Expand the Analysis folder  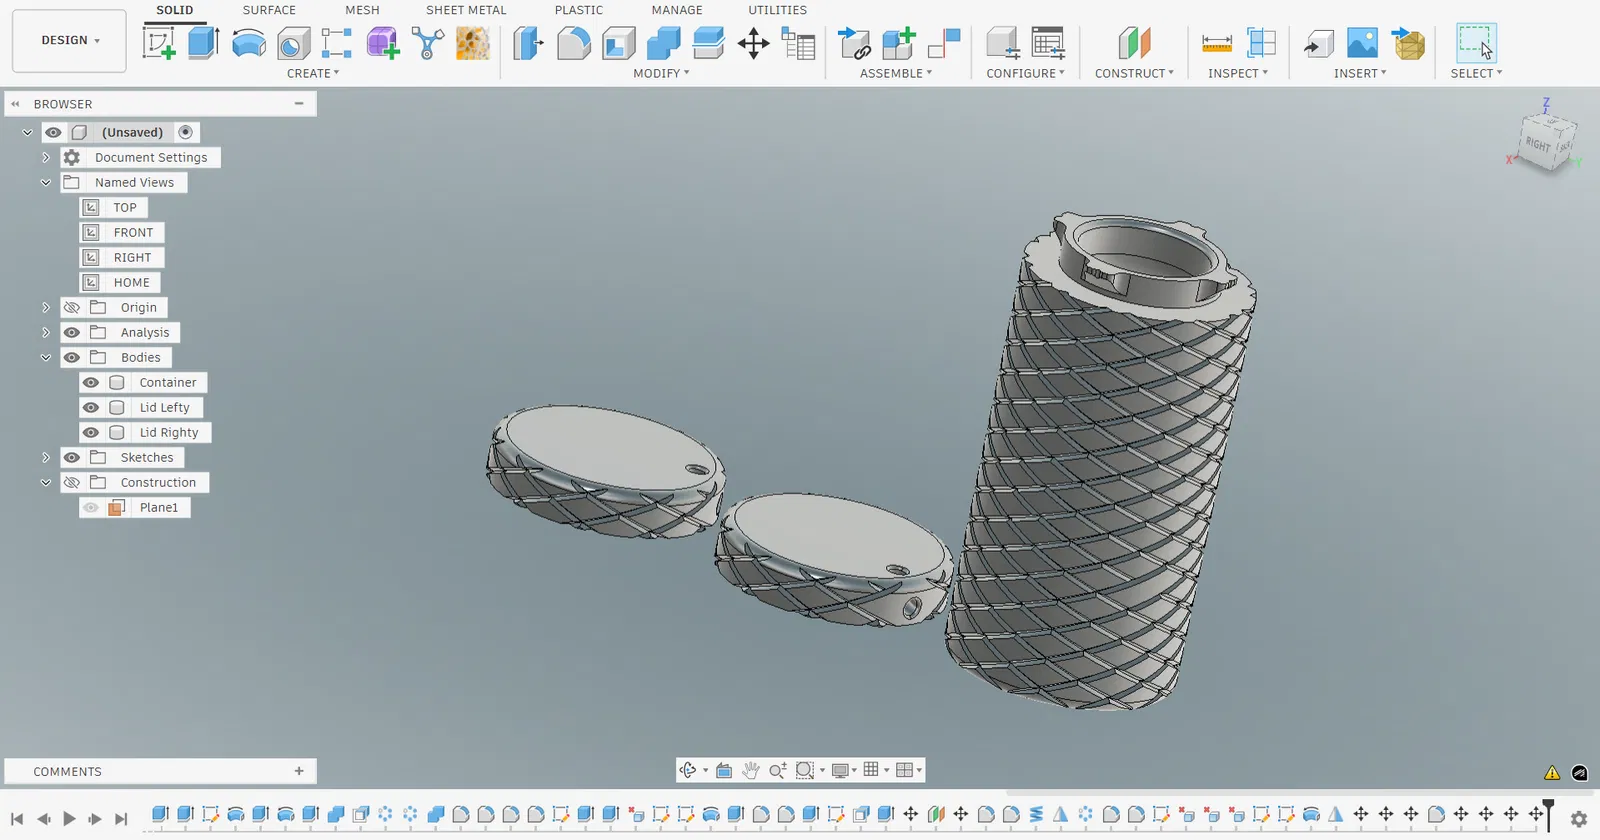pyautogui.click(x=46, y=333)
